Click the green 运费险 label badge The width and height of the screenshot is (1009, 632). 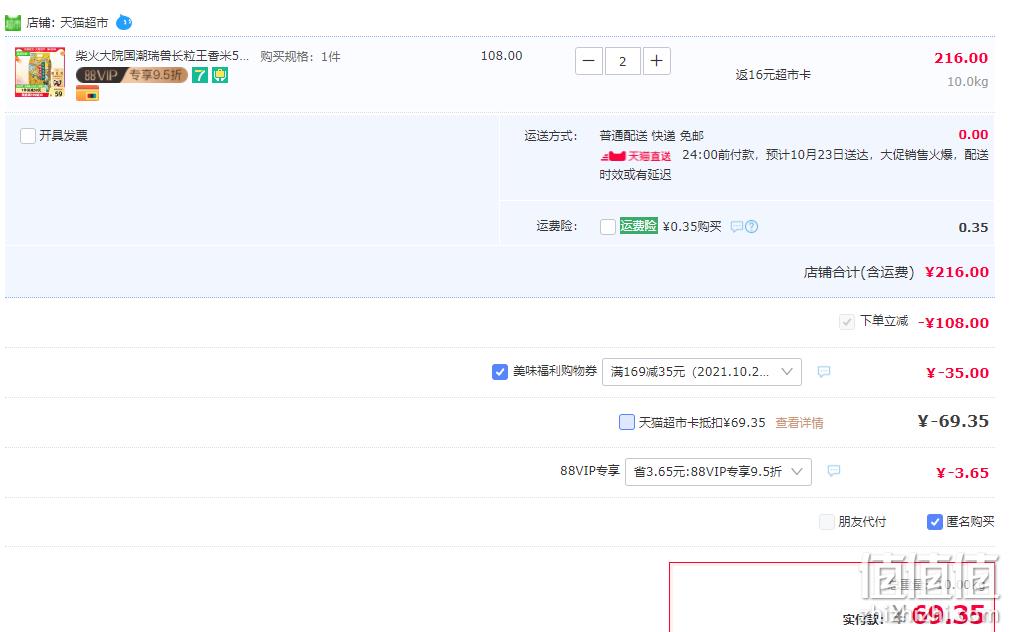pos(638,226)
